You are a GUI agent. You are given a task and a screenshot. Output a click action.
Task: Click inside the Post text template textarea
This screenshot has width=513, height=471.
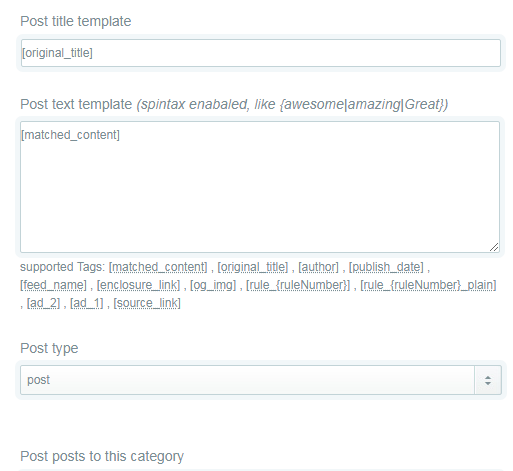click(x=260, y=187)
